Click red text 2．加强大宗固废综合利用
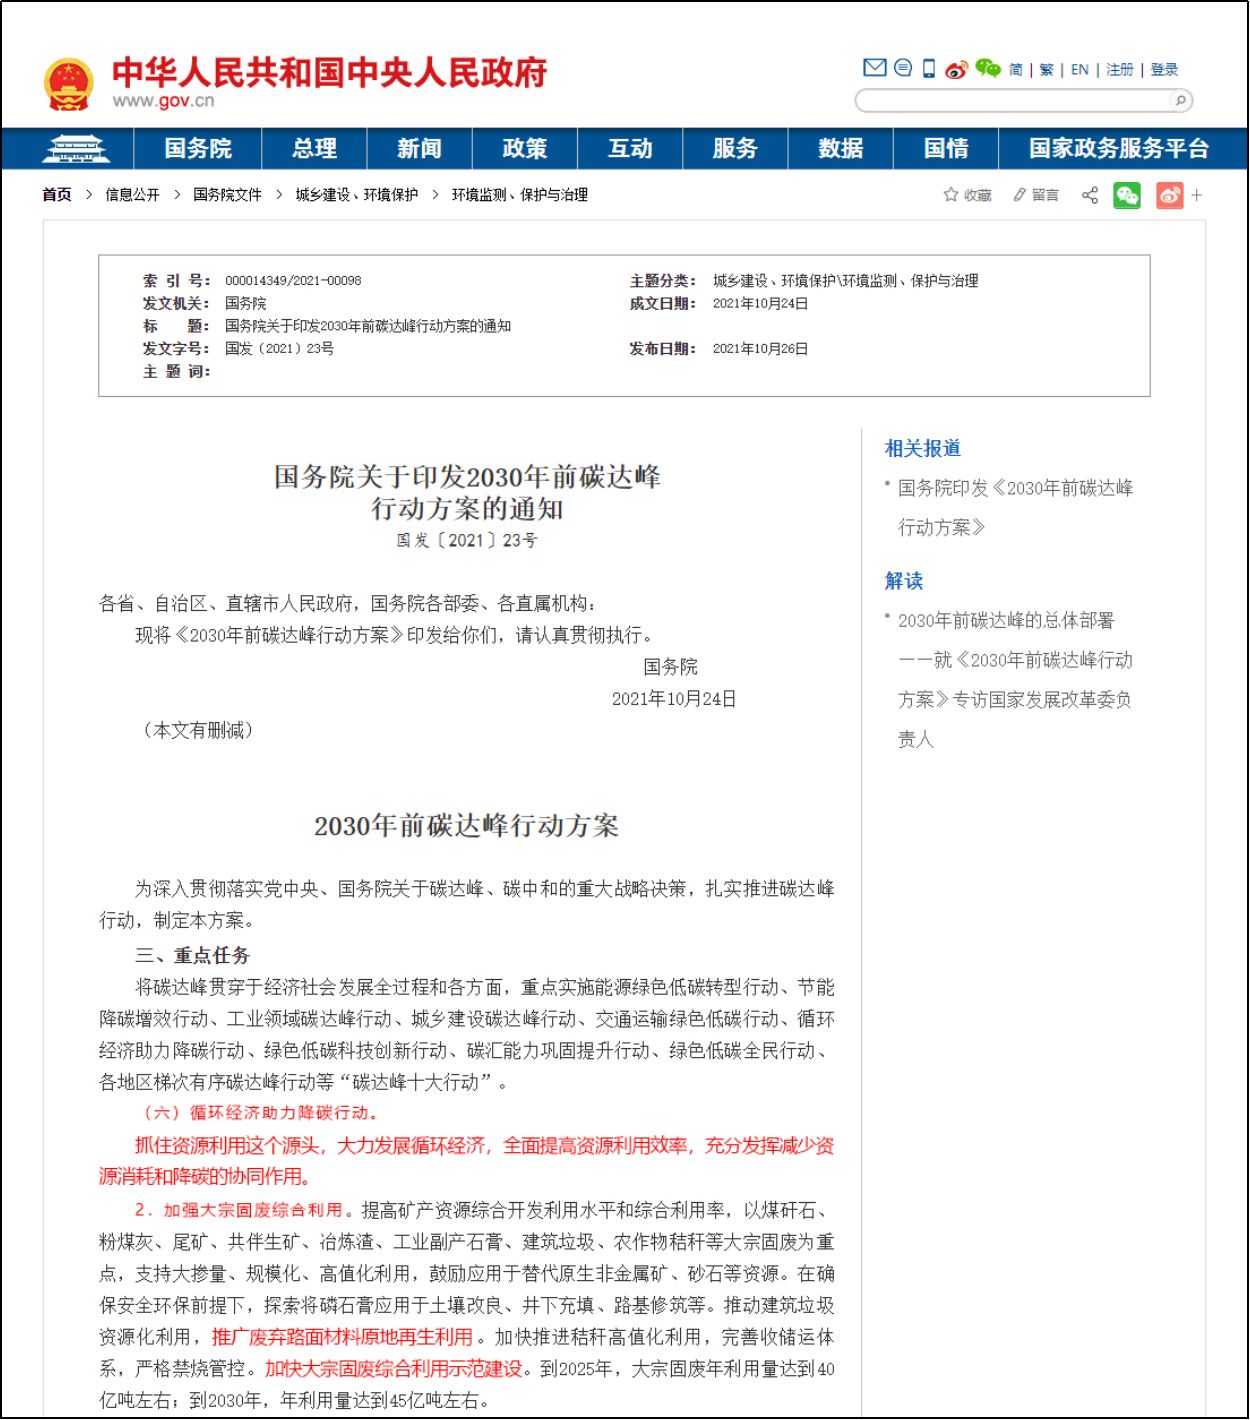Image resolution: width=1250 pixels, height=1420 pixels. coord(239,1210)
